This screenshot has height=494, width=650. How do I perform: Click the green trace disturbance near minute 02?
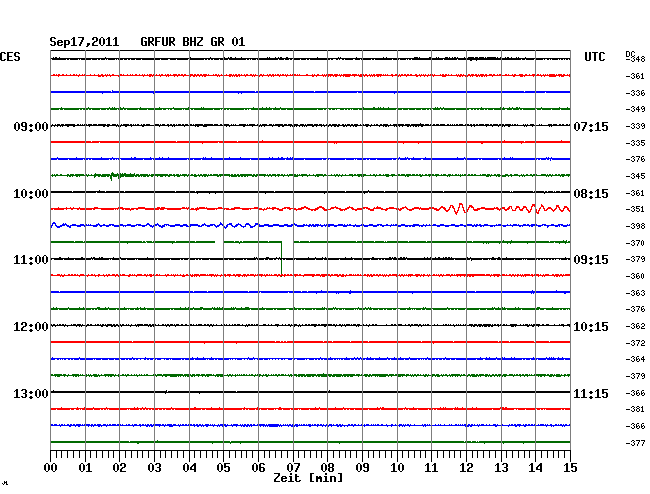click(114, 176)
